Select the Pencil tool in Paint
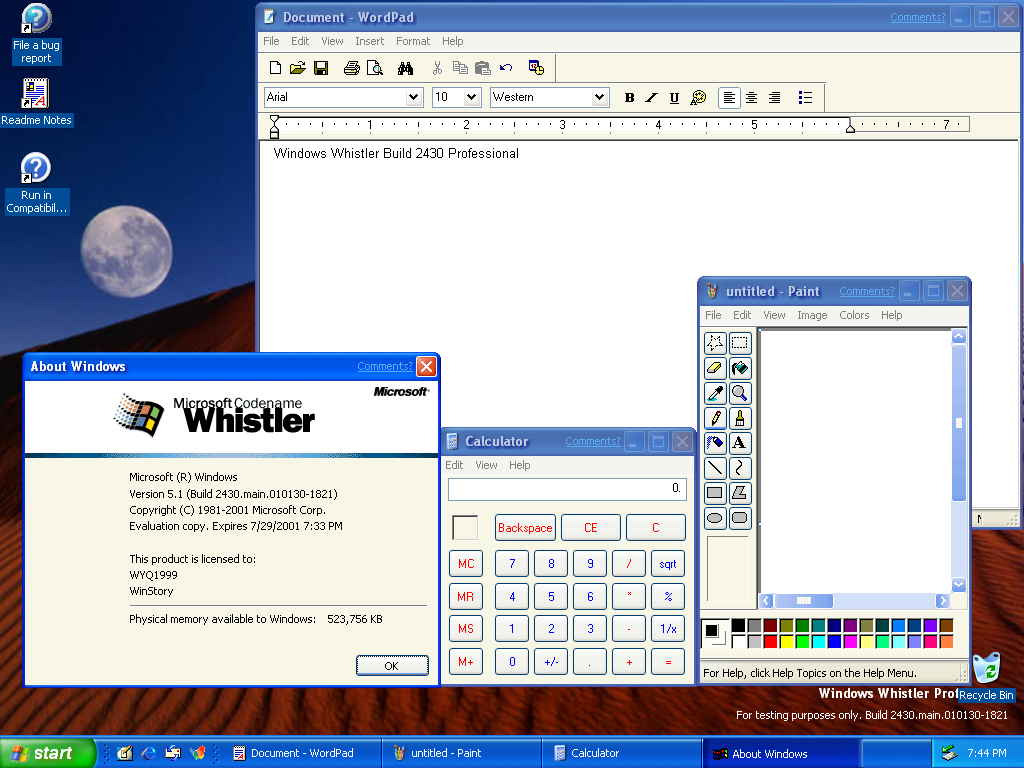 click(715, 418)
